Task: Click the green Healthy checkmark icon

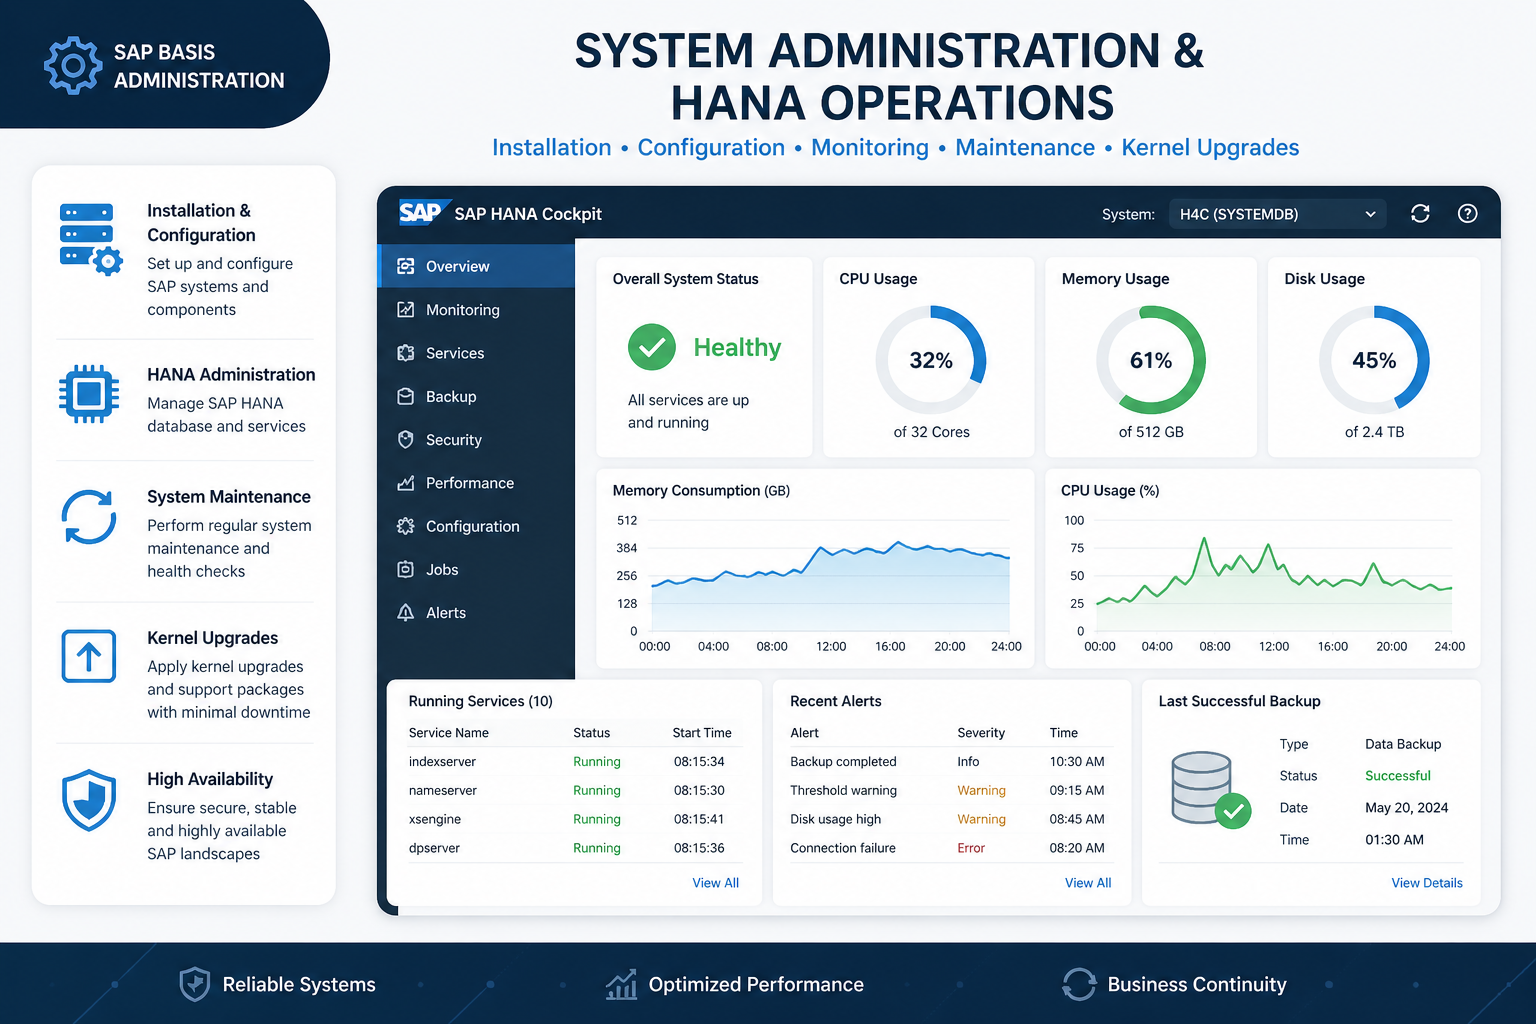Action: [x=651, y=347]
